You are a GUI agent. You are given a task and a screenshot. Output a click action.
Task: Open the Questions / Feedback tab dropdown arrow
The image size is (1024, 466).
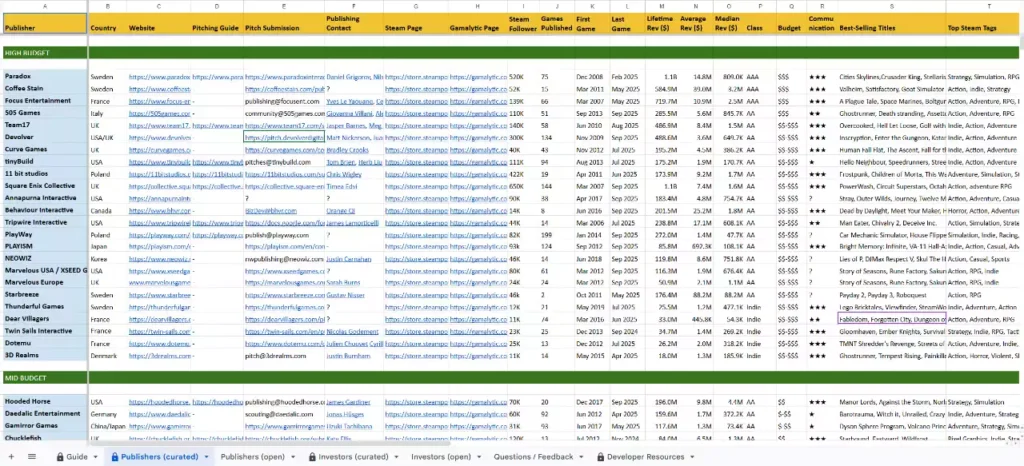[582, 457]
